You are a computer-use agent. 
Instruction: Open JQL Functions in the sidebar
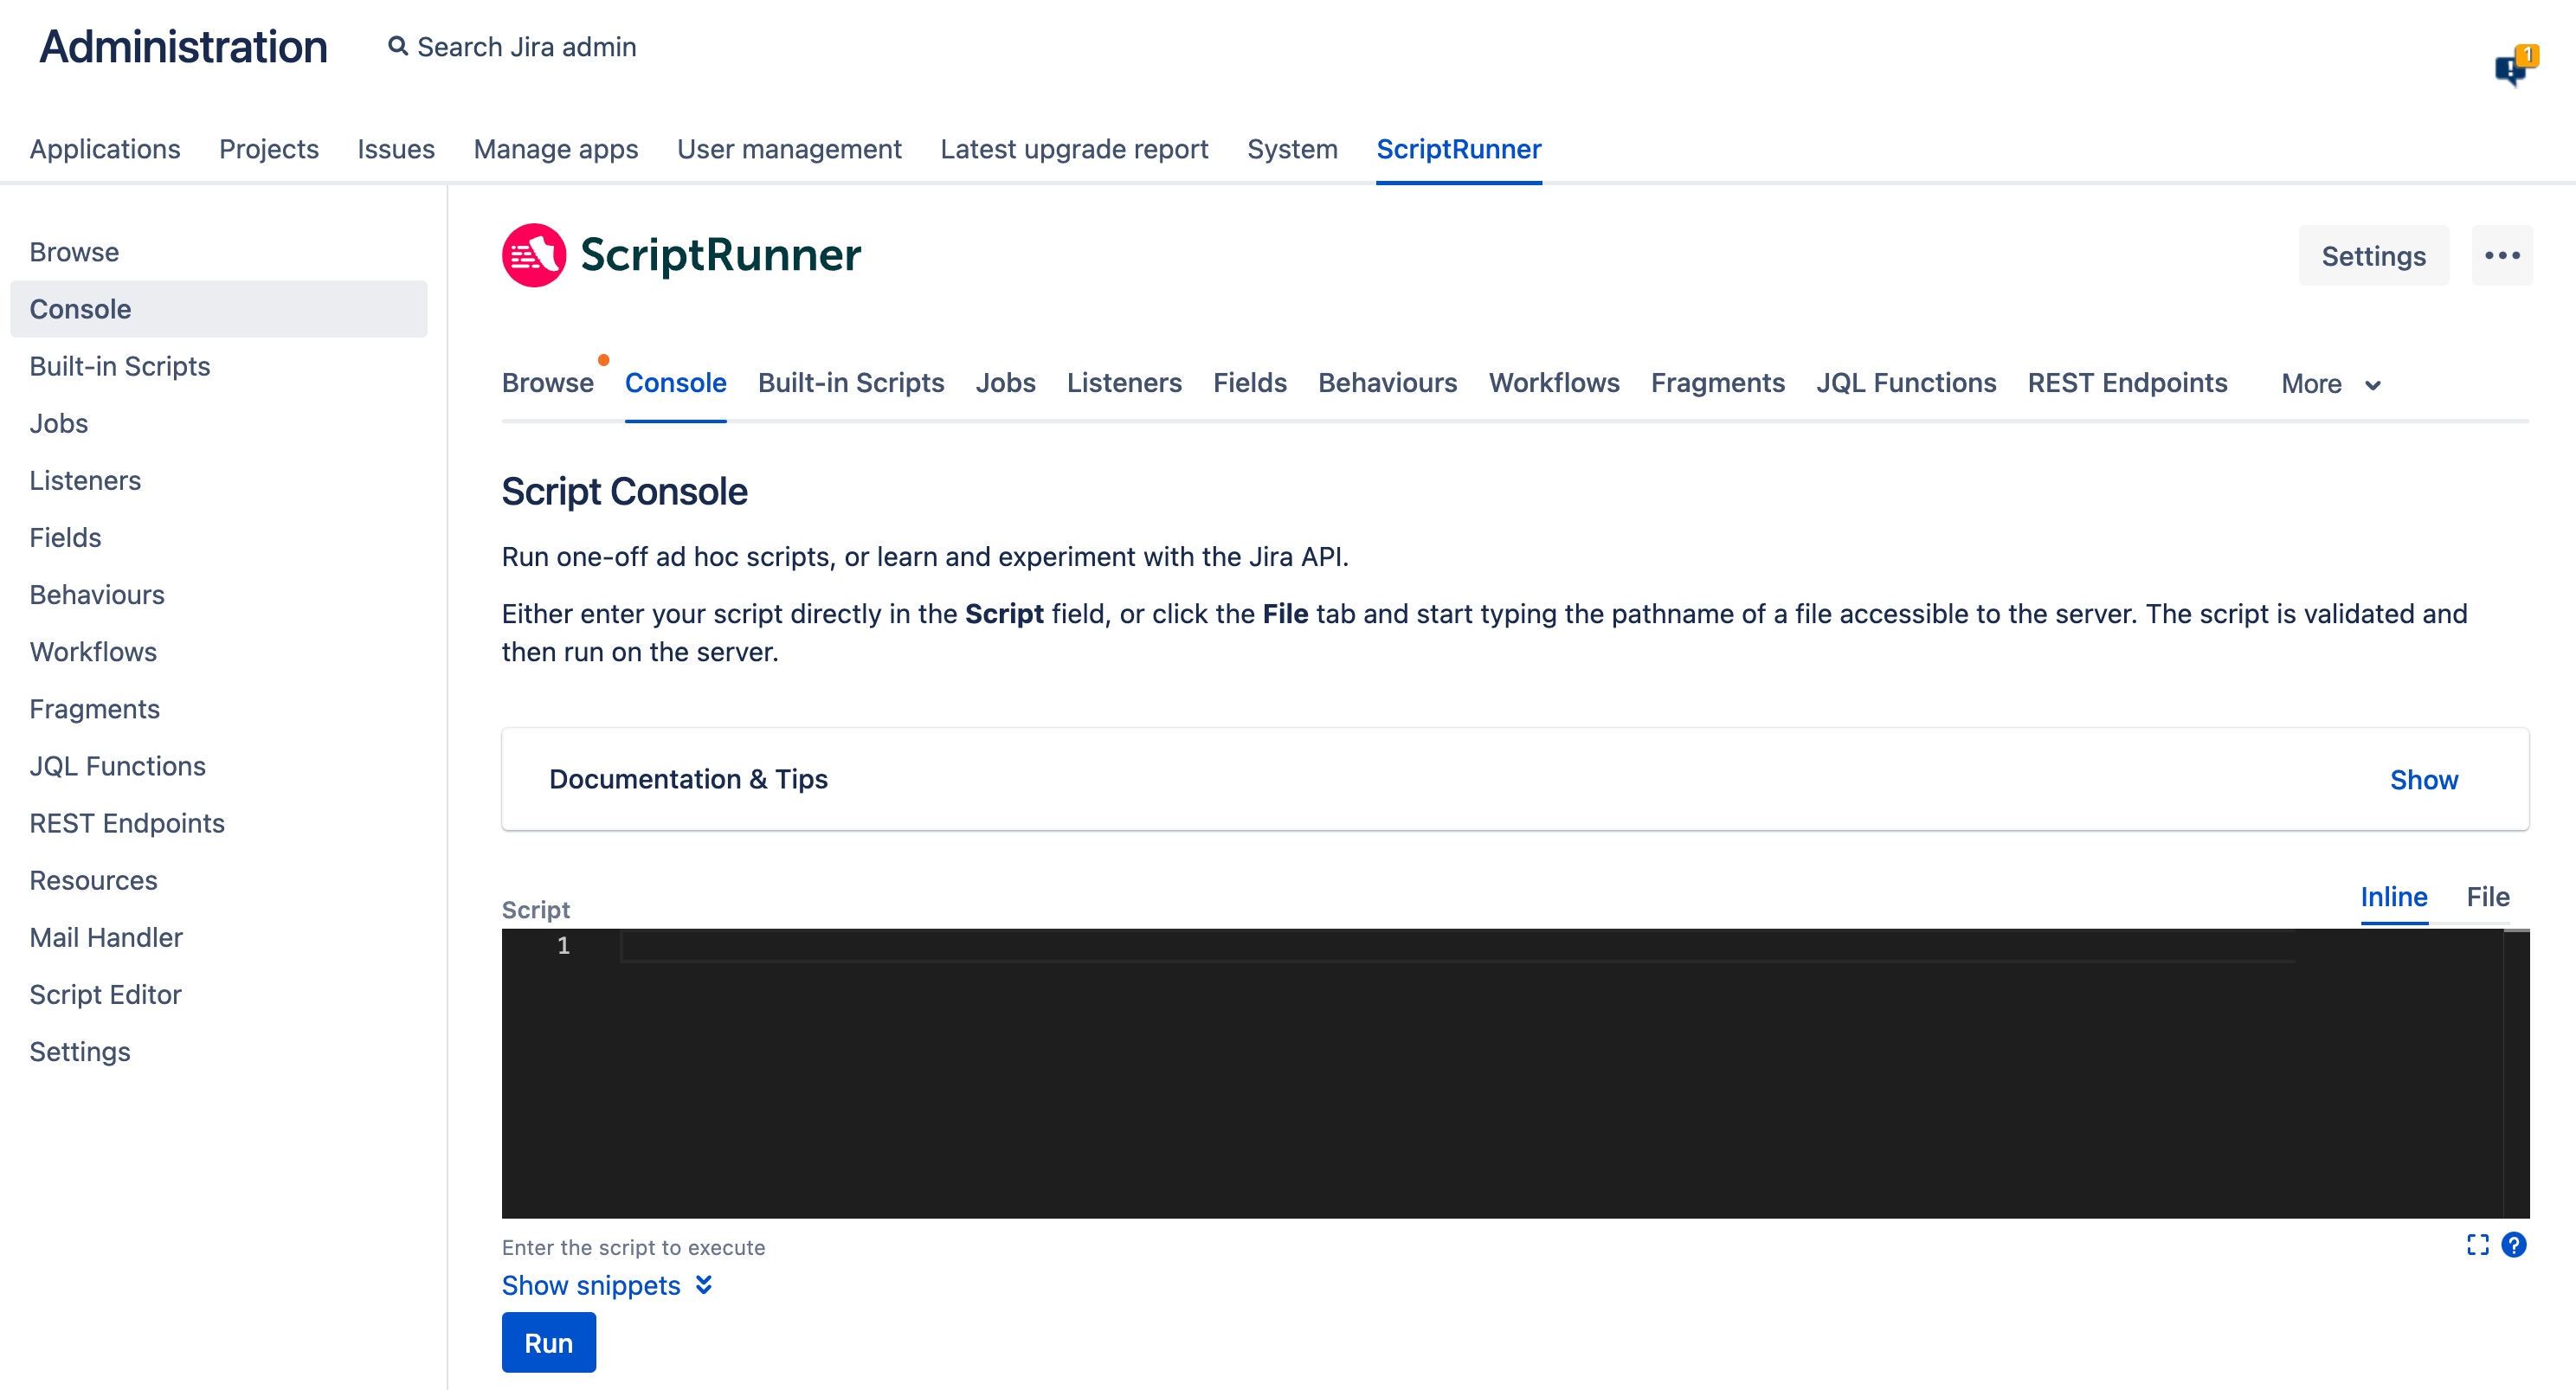point(218,765)
